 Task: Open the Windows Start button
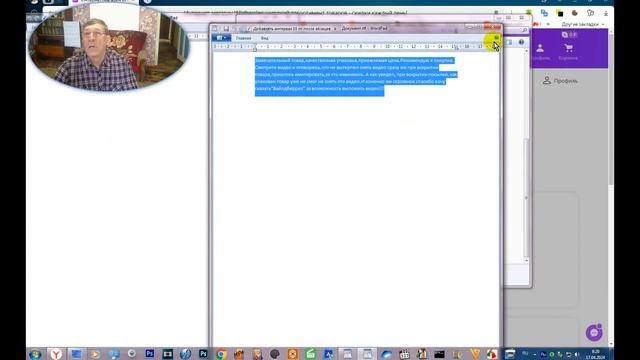(x=35, y=354)
